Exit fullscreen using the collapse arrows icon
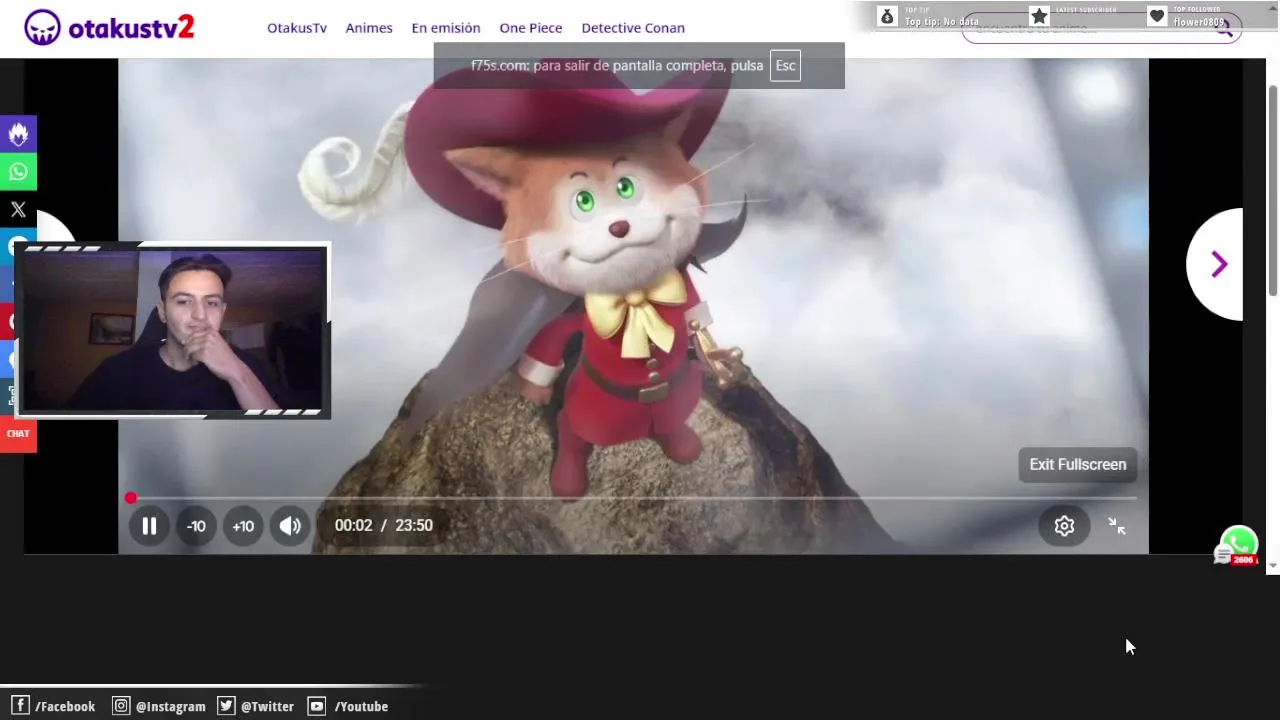Screen dimensions: 1280x720 point(1117,526)
